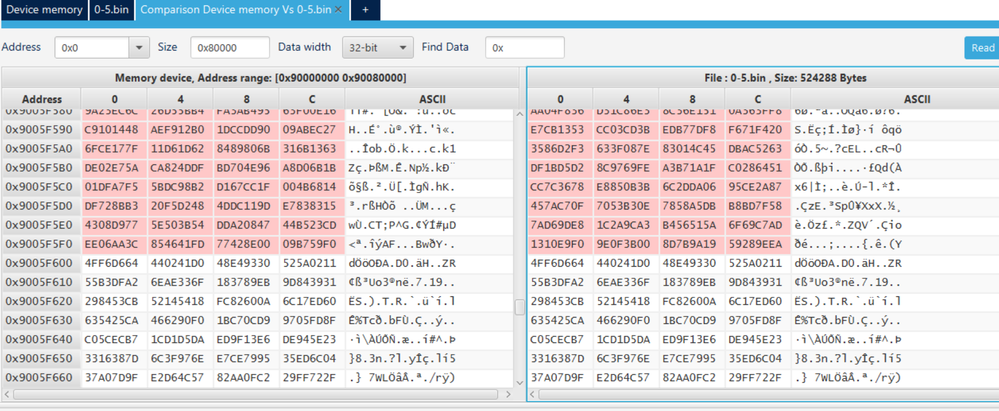Add a new tab with plus button
Image resolution: width=999 pixels, height=411 pixels.
pos(364,10)
